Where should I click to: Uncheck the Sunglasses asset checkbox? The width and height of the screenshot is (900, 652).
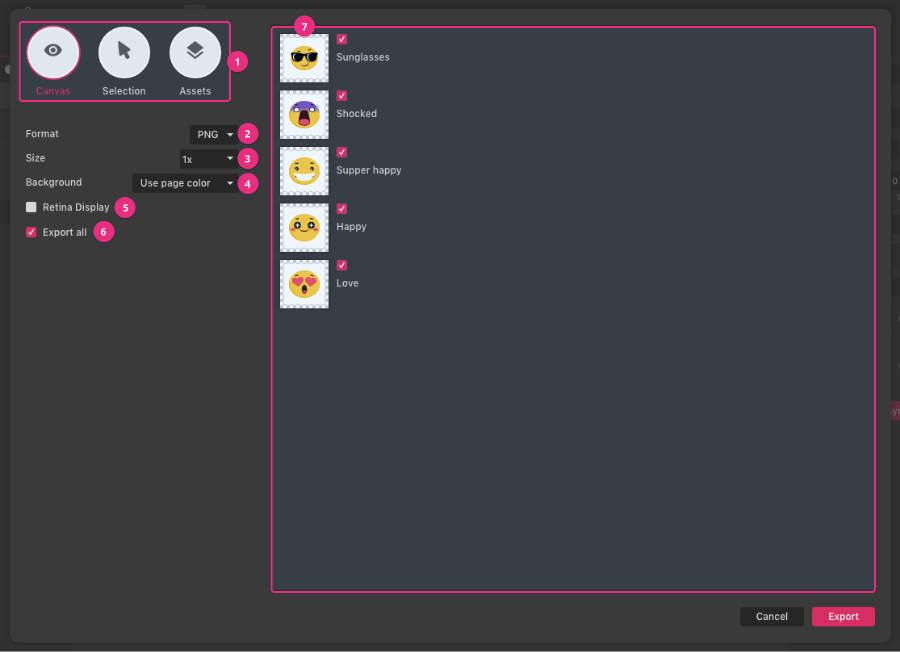pyautogui.click(x=342, y=39)
